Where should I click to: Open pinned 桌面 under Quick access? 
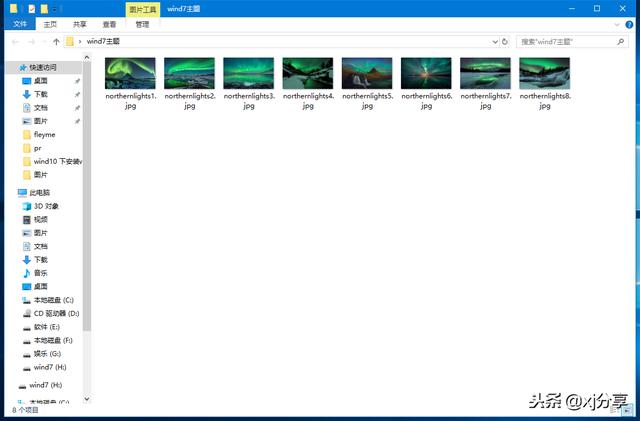click(40, 81)
